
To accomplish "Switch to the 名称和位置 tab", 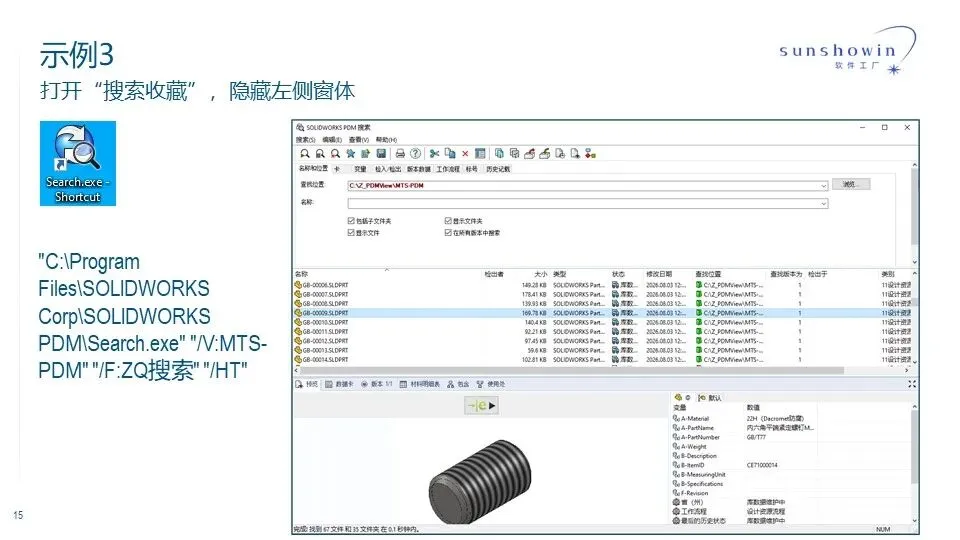I will point(313,168).
